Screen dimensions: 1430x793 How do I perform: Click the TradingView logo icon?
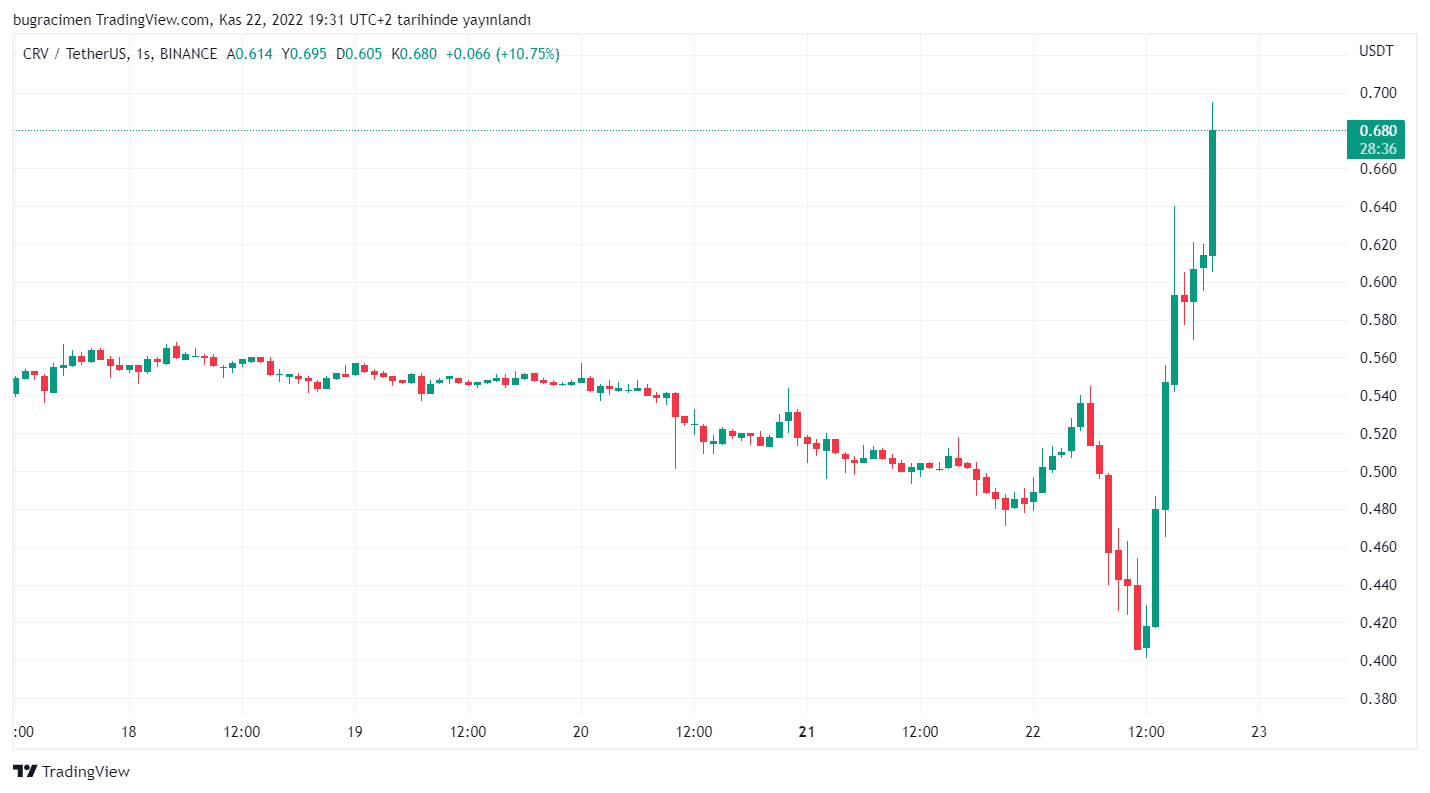coord(25,771)
